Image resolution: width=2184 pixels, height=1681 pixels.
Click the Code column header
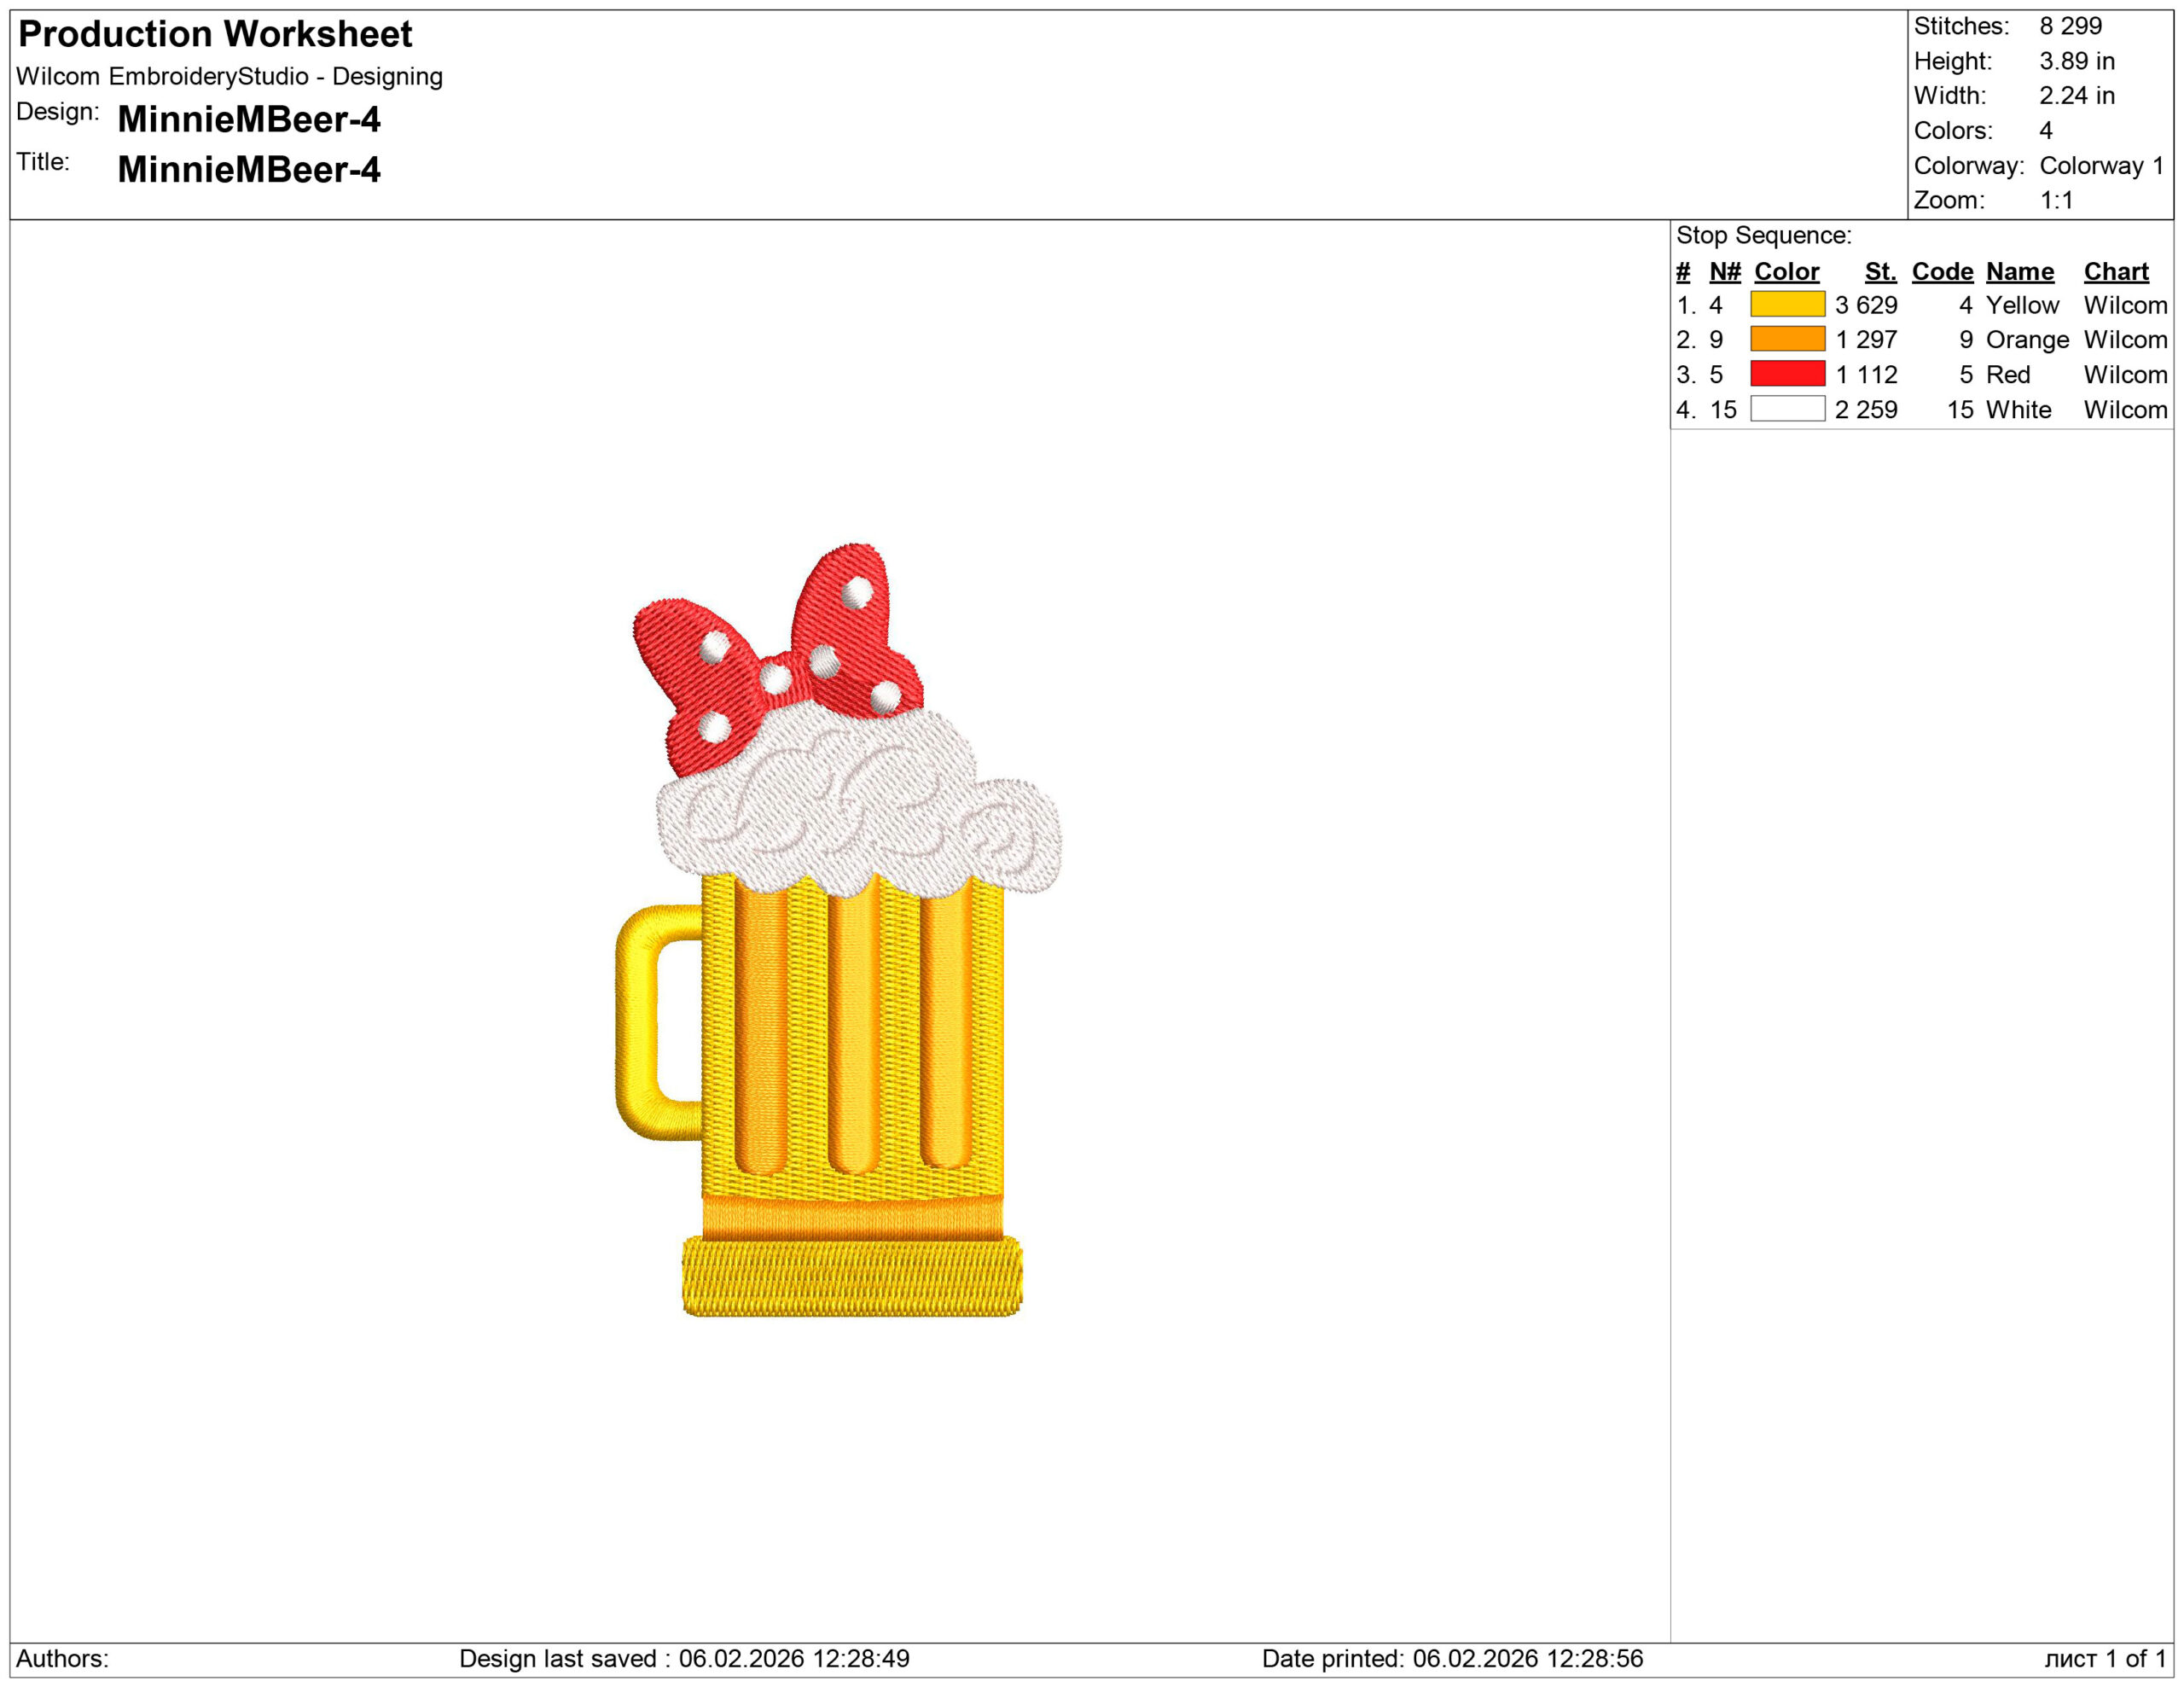coord(1942,272)
